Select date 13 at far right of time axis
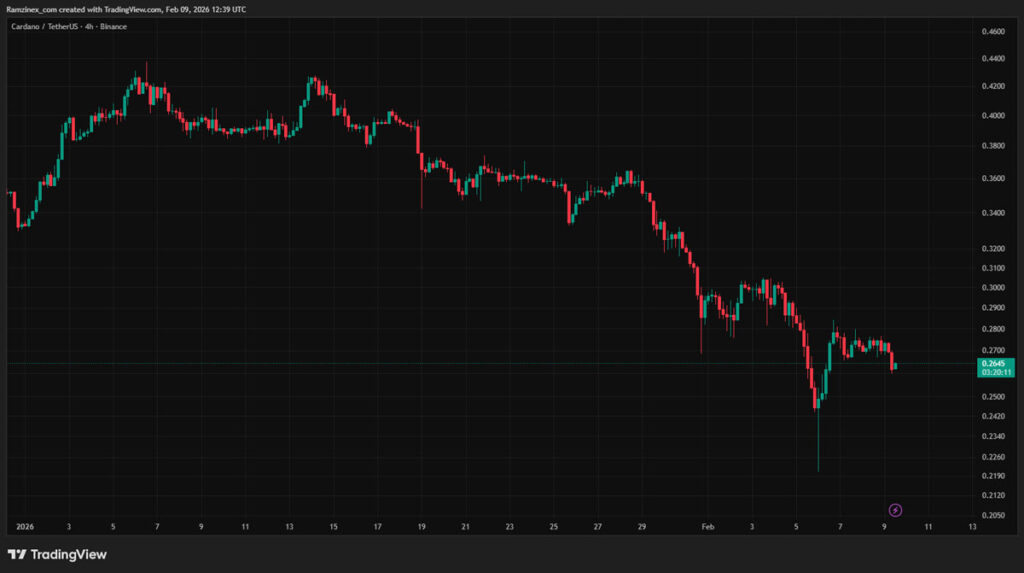This screenshot has width=1024, height=573. pyautogui.click(x=972, y=526)
